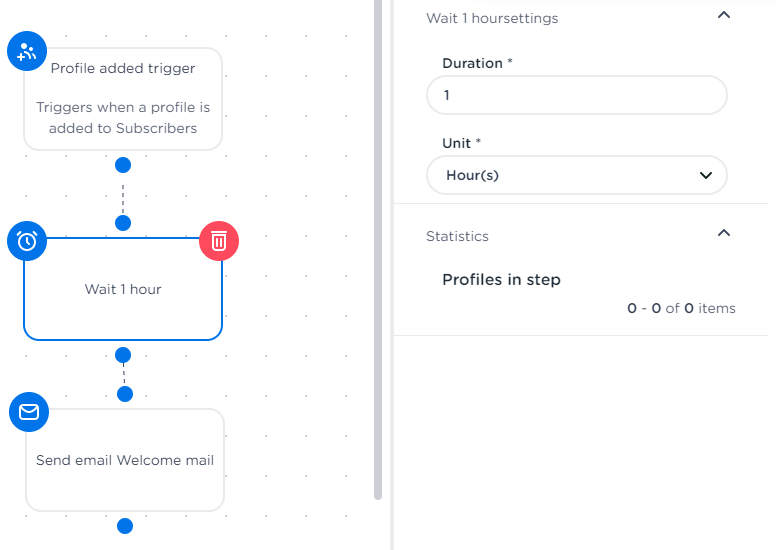Click connector dot below Profile added trigger

pyautogui.click(x=123, y=165)
